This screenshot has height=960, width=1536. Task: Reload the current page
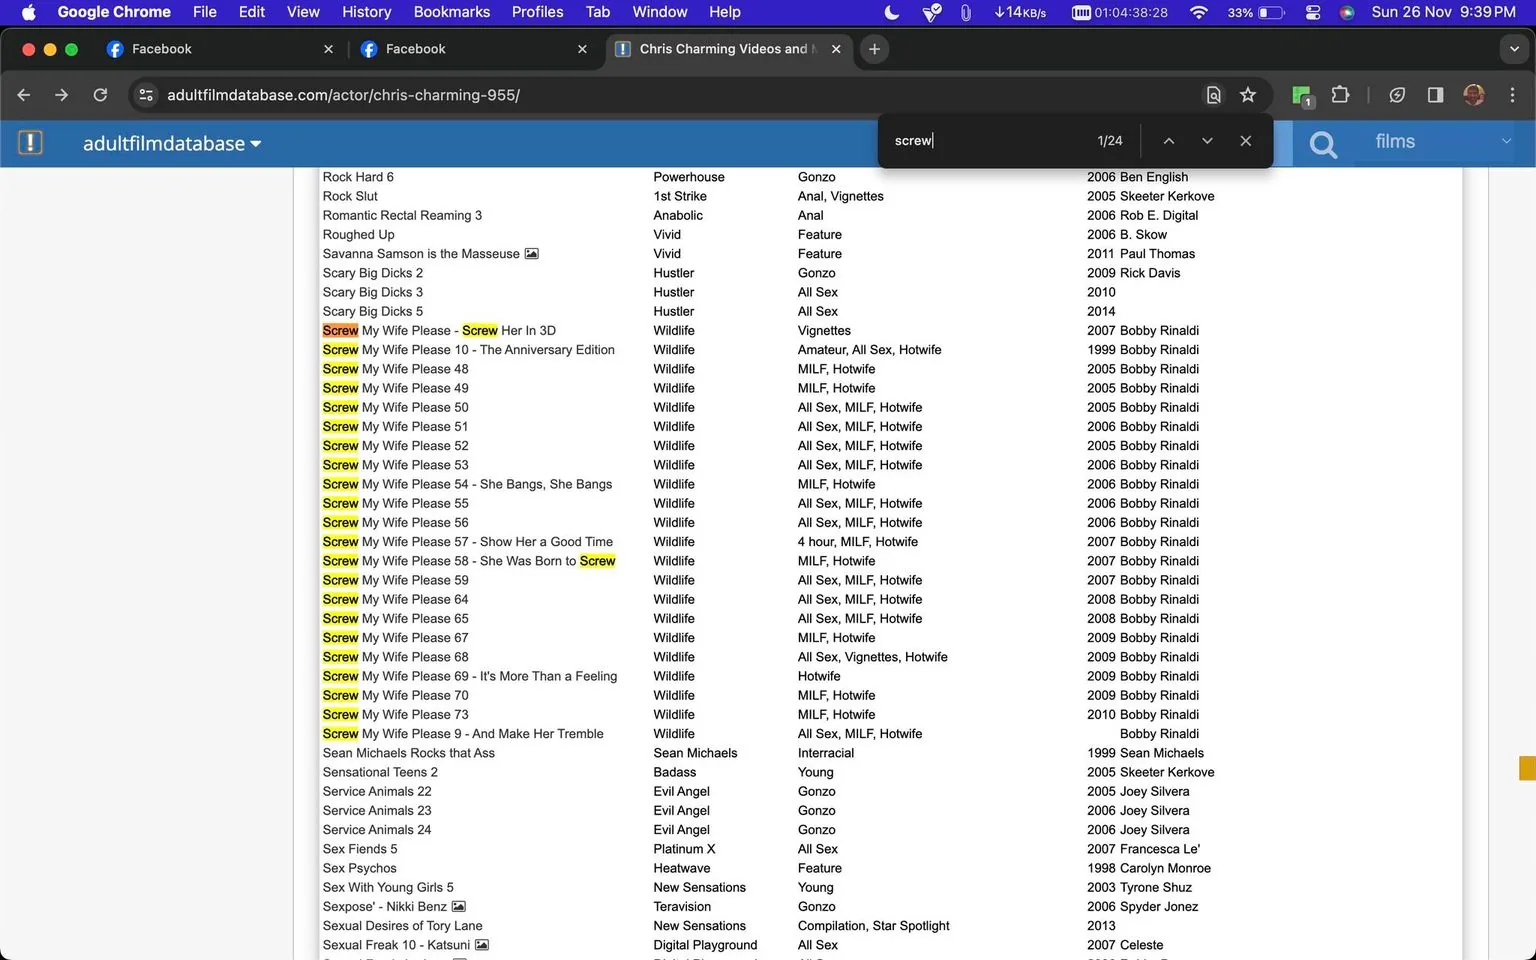pyautogui.click(x=100, y=95)
